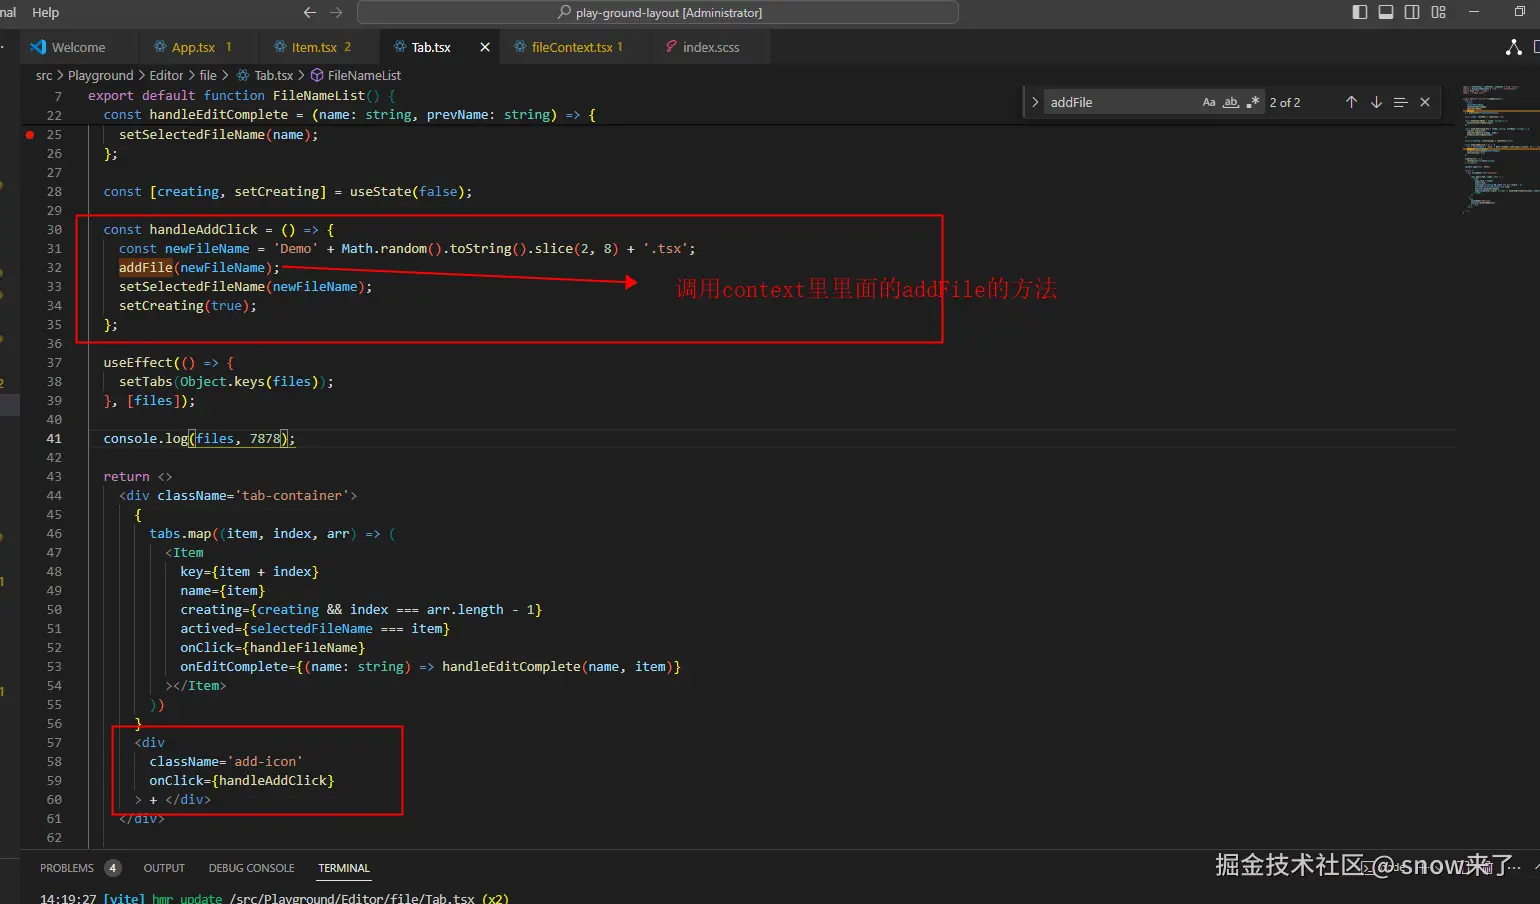Viewport: 1540px width, 904px height.
Task: Toggle Match Case in find widget
Action: 1209,102
